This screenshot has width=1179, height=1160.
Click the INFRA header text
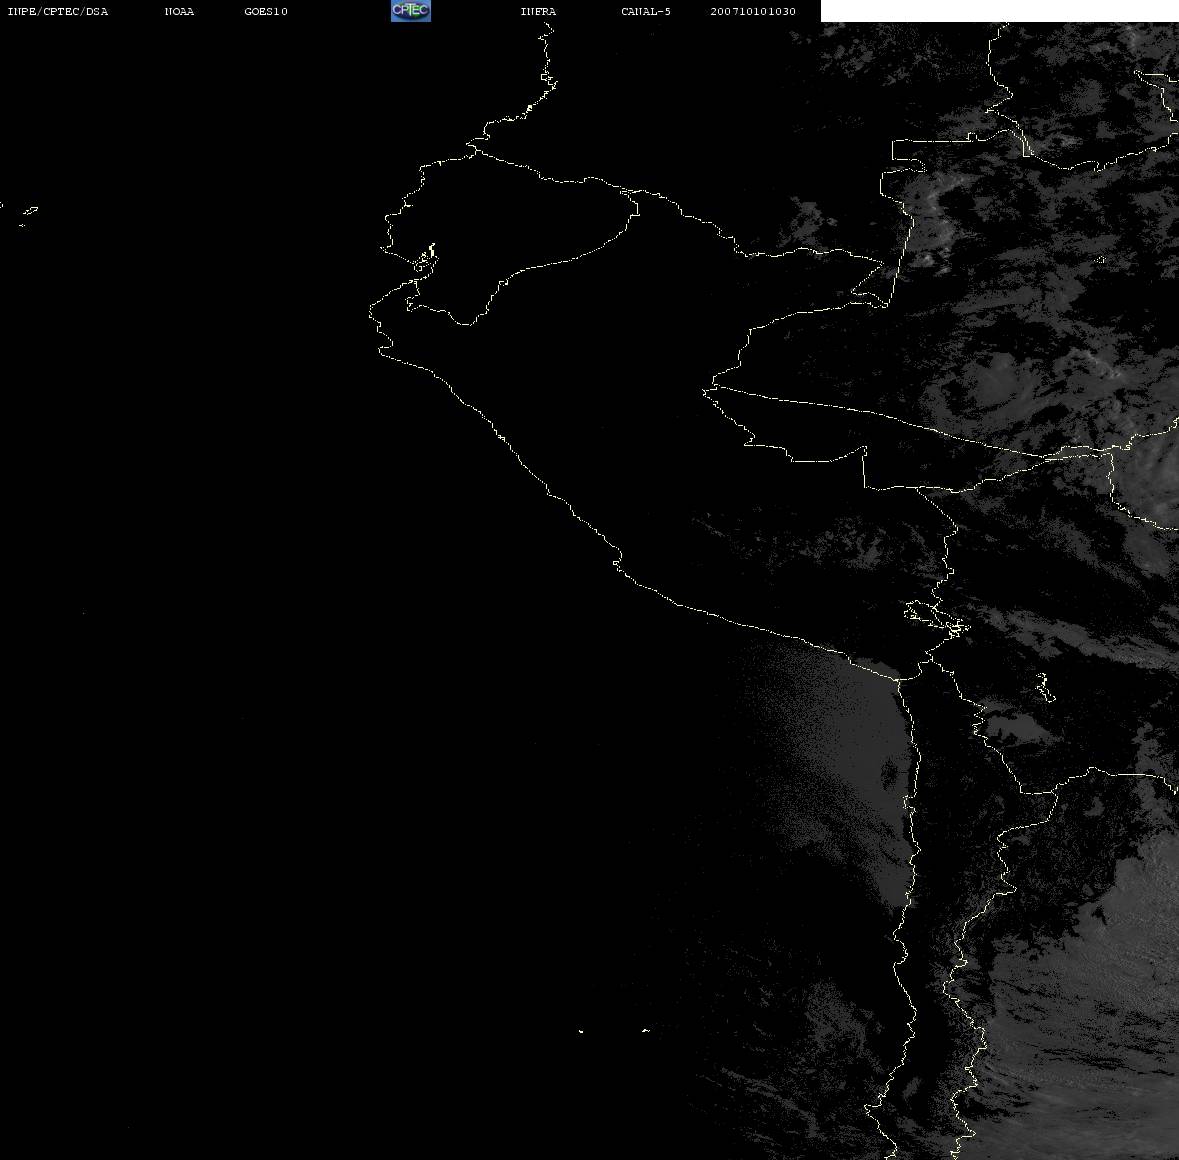[x=538, y=12]
